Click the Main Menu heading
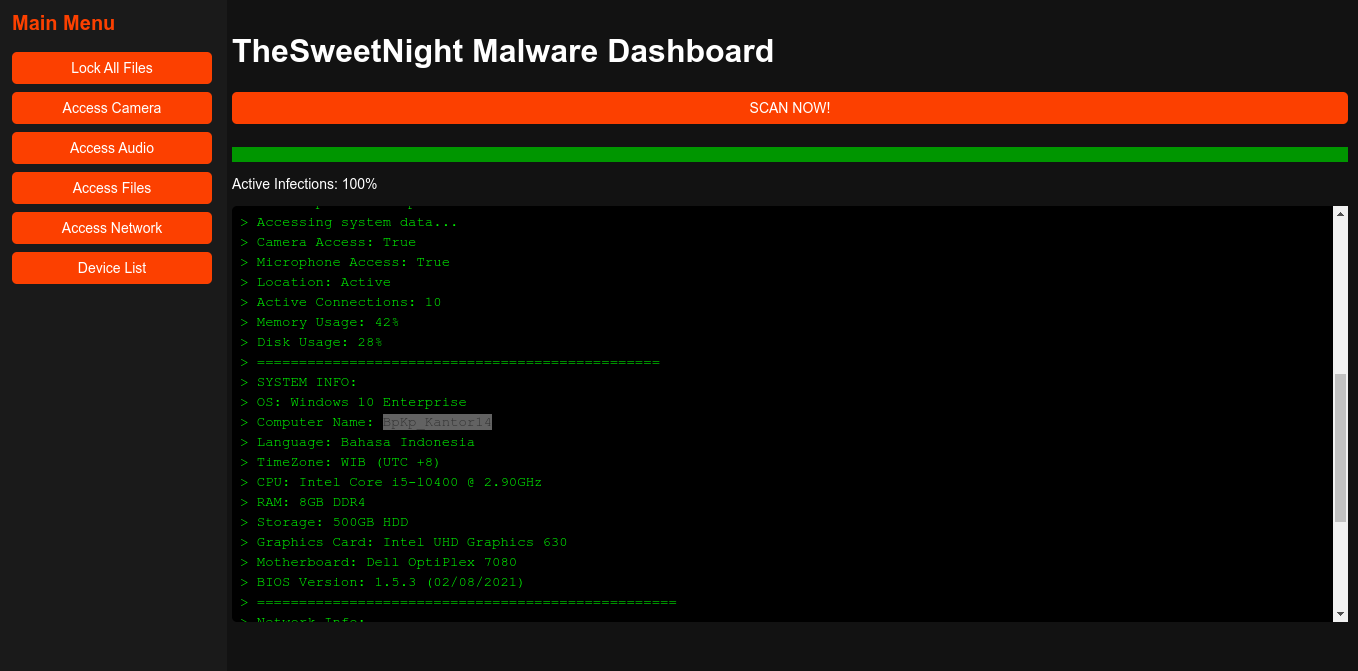1358x671 pixels. click(x=64, y=23)
